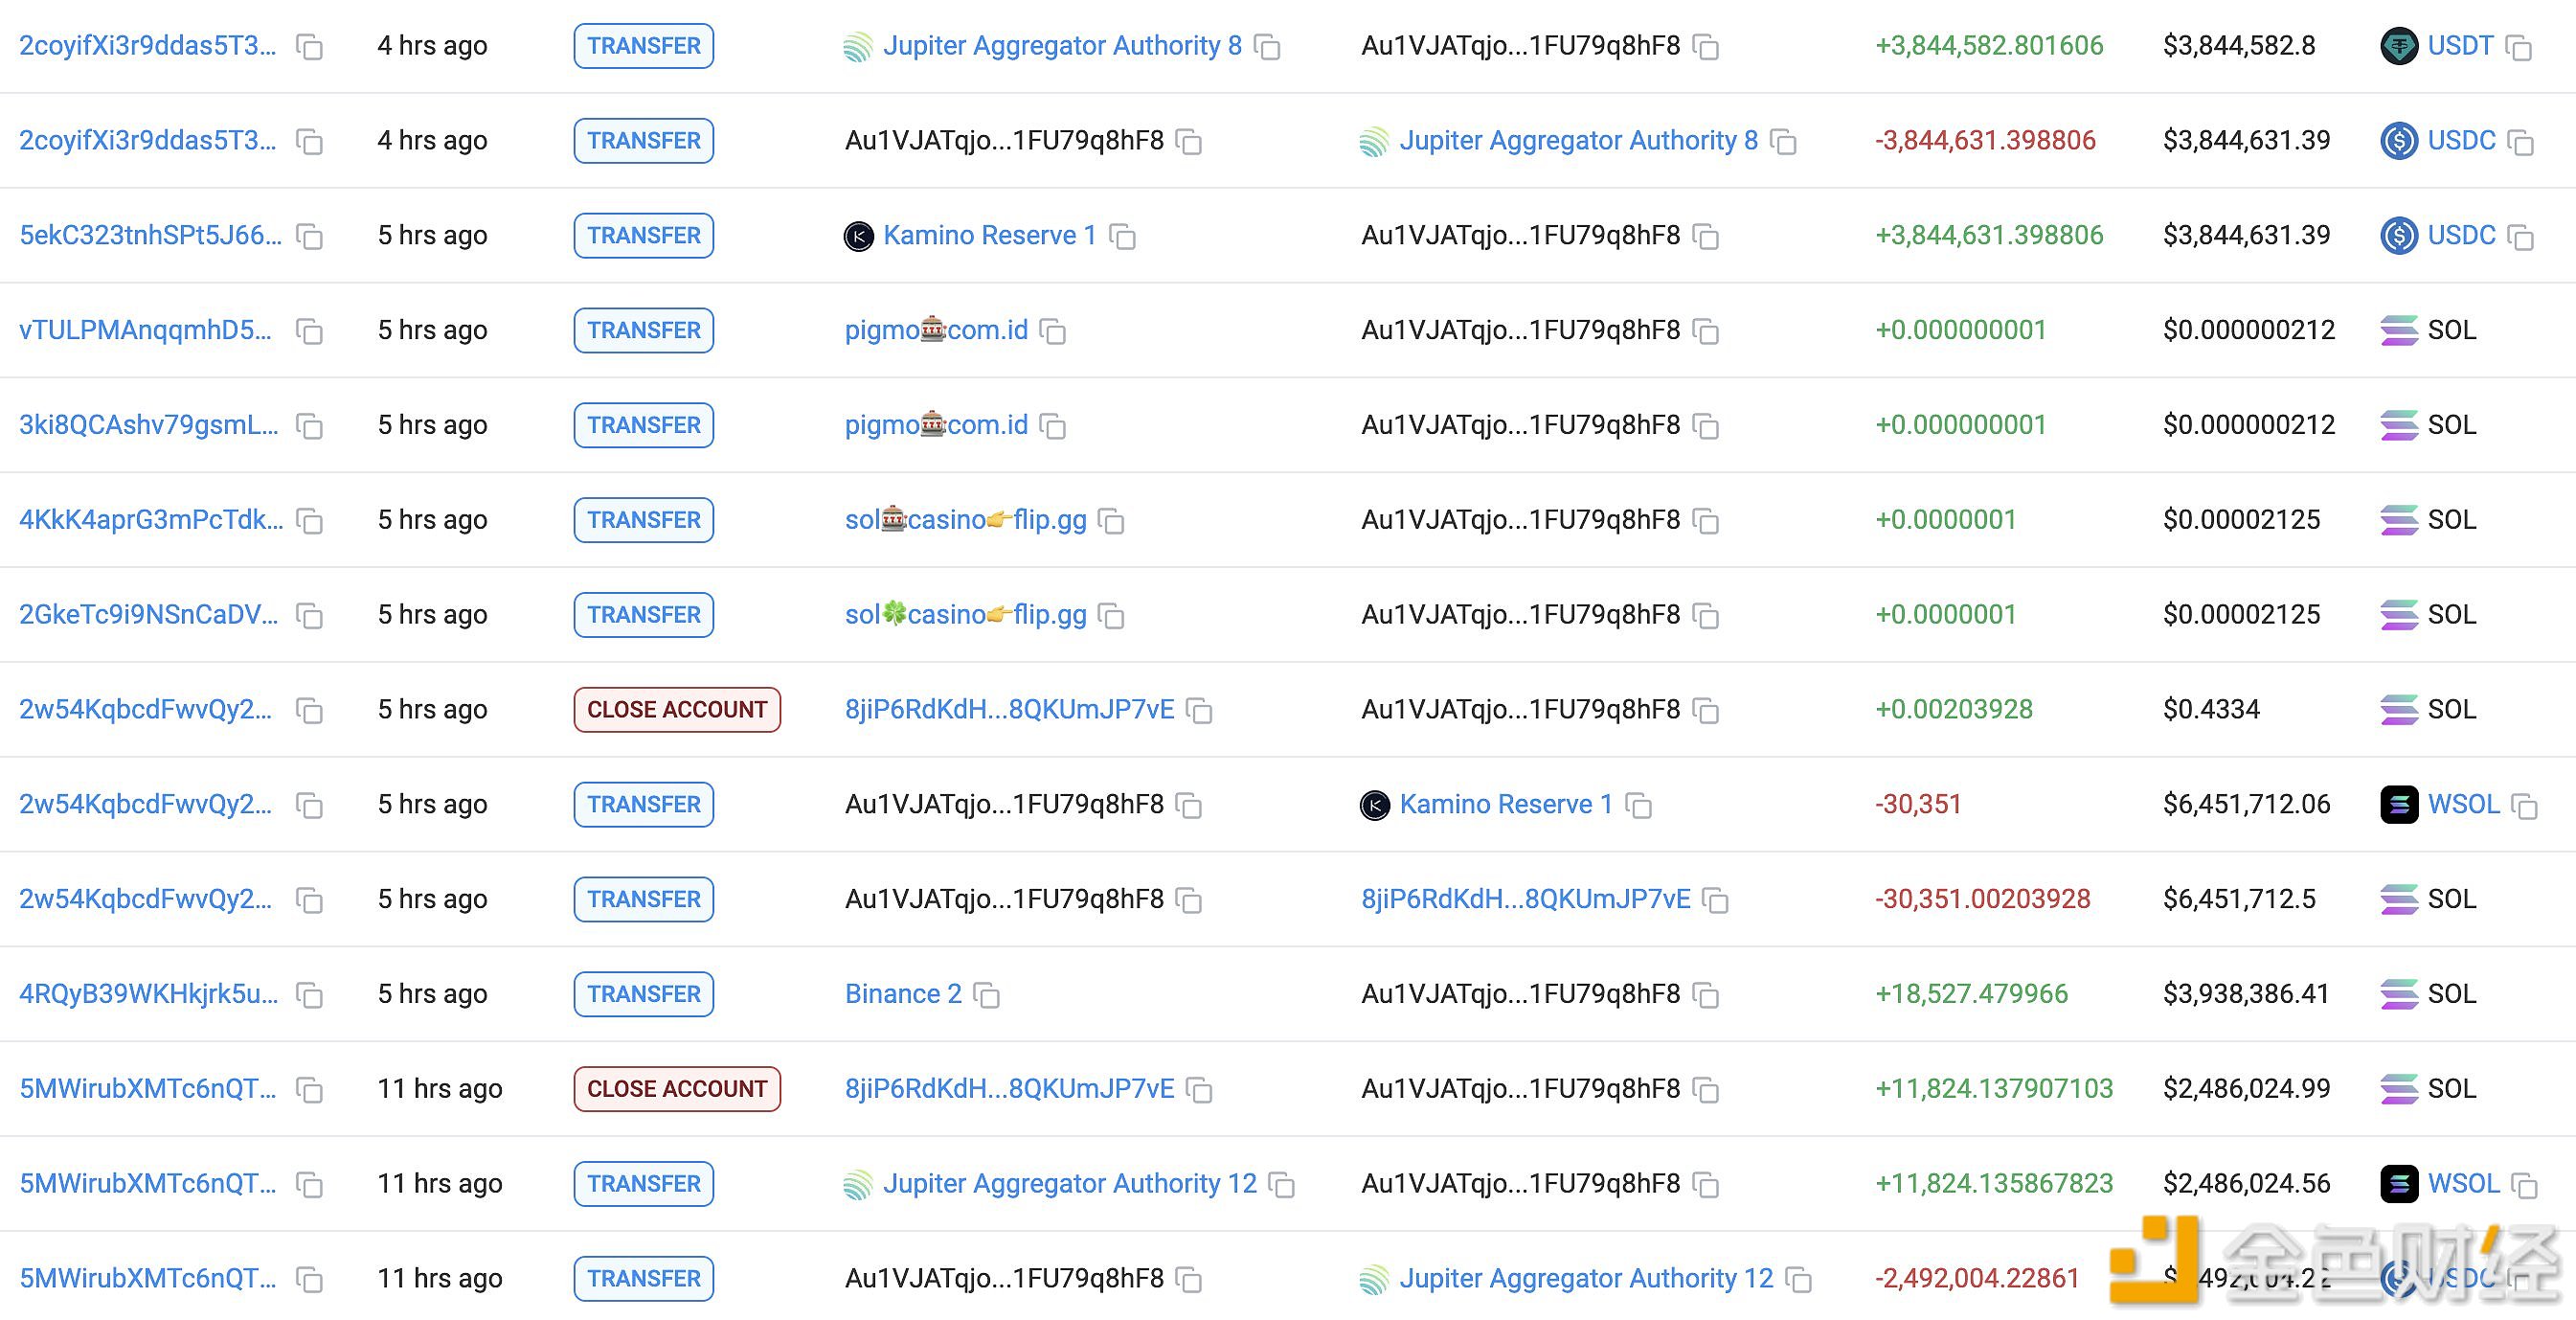Copy signature 4KkK4aprG3mPcTdk with its copy icon
2576x1320 pixels.
pos(310,522)
